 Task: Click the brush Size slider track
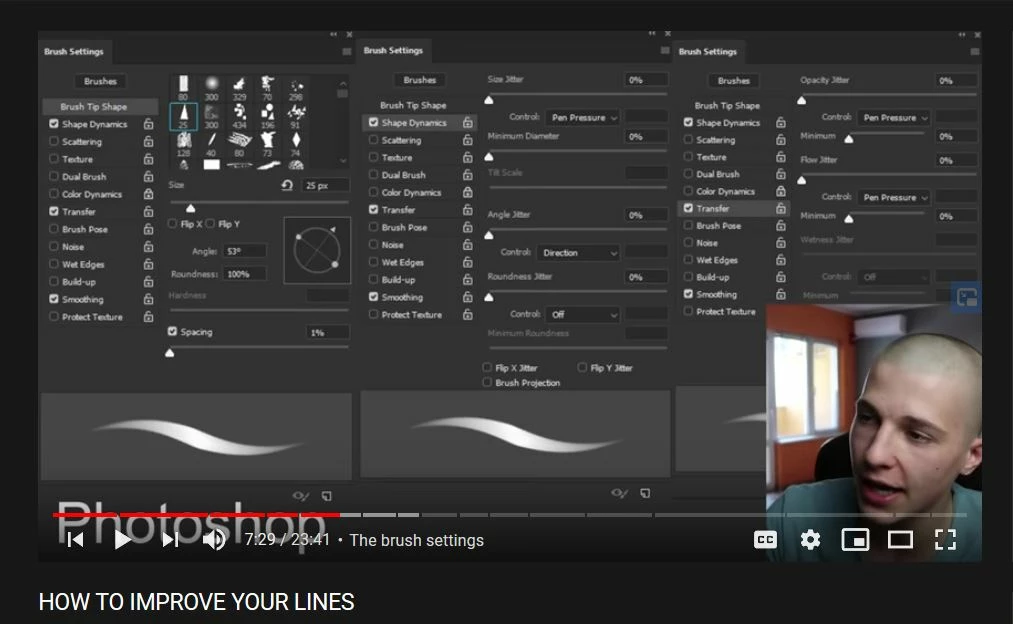click(259, 202)
